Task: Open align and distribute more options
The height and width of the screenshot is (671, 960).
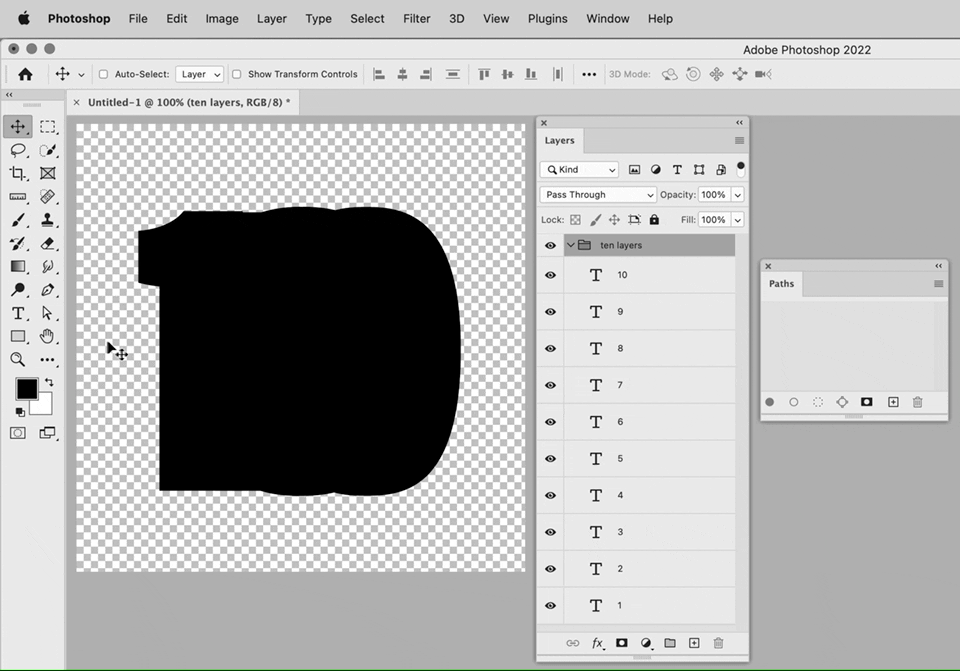Action: (589, 74)
